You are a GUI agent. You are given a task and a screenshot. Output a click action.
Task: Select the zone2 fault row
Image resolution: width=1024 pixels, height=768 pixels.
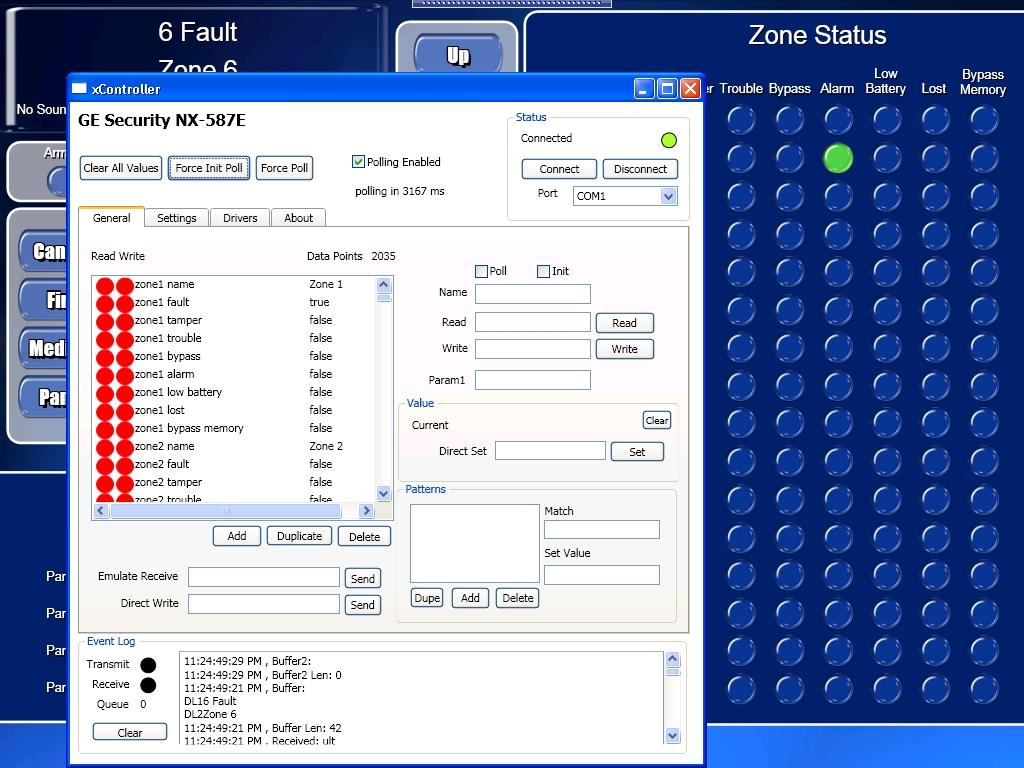pyautogui.click(x=234, y=464)
